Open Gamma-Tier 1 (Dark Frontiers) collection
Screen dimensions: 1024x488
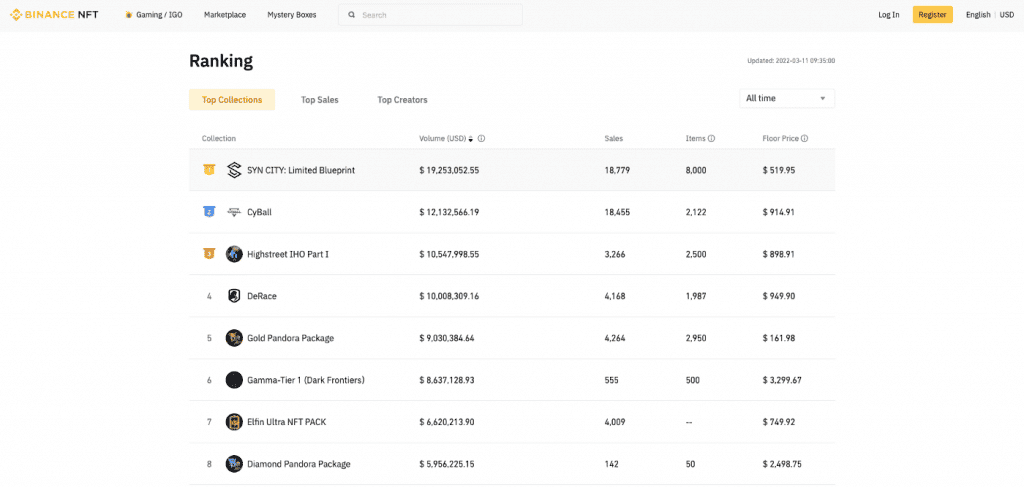(306, 380)
